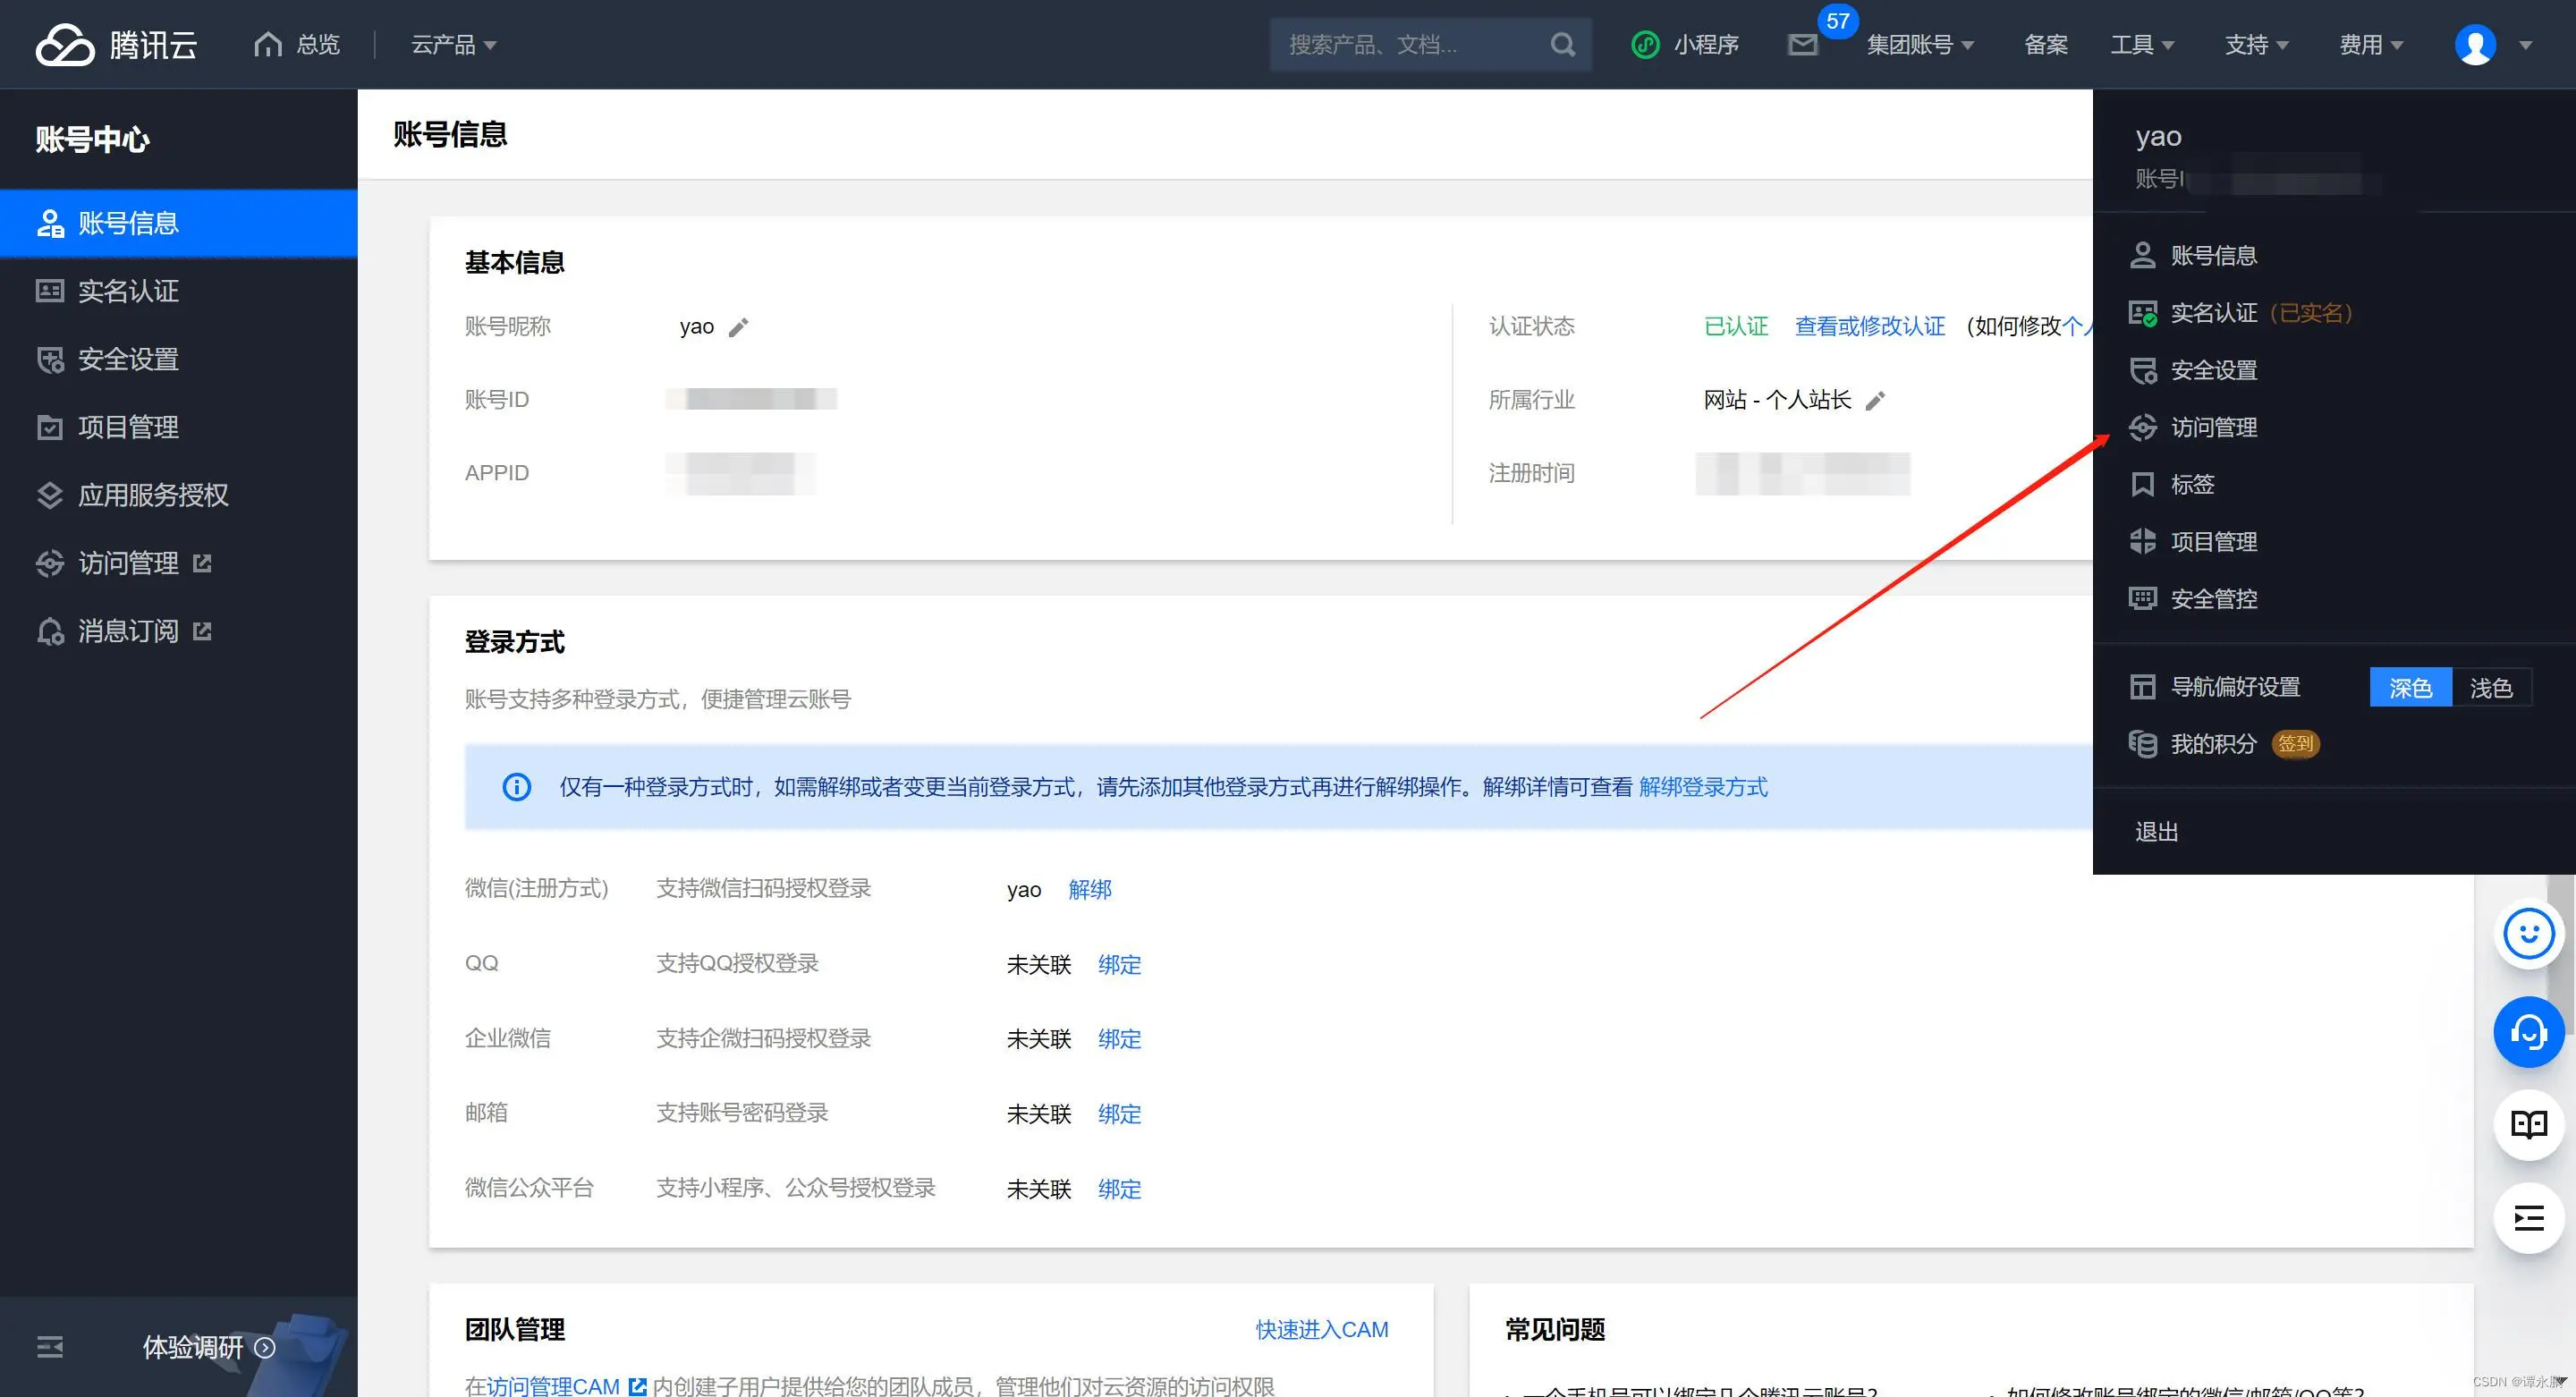
Task: Click 解绑 next to the WeChat login
Action: coord(1089,889)
